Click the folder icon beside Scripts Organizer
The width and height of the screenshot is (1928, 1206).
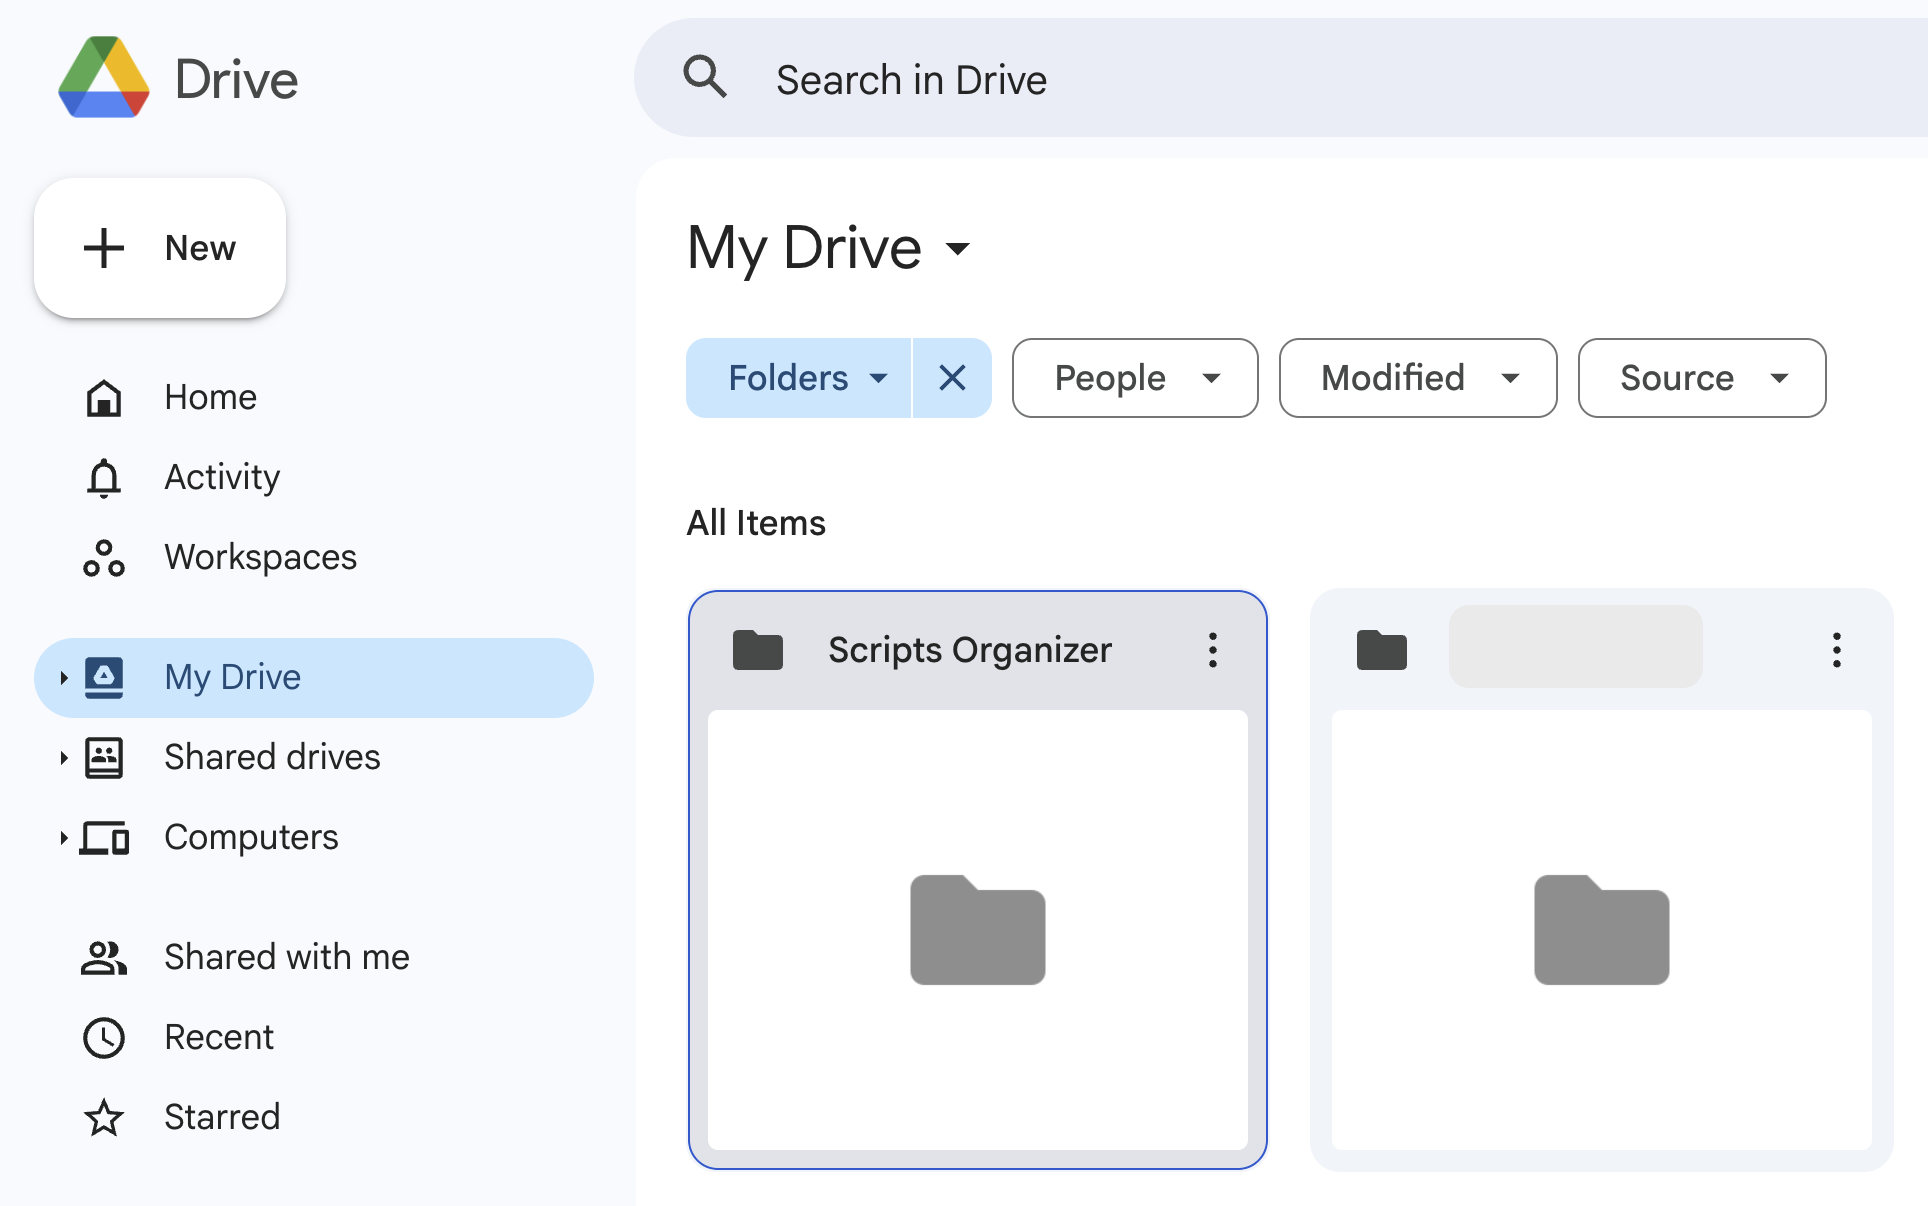[758, 650]
